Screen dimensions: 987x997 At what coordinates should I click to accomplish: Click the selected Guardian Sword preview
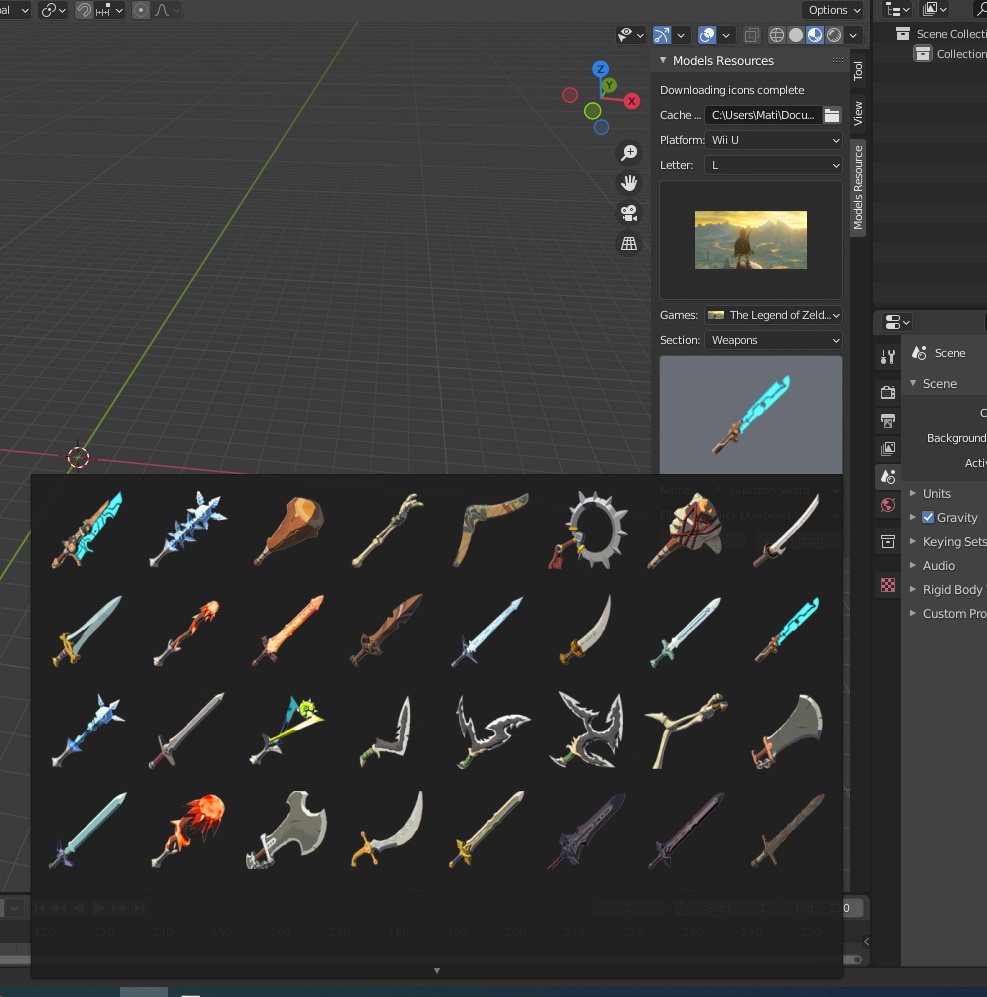[x=751, y=415]
